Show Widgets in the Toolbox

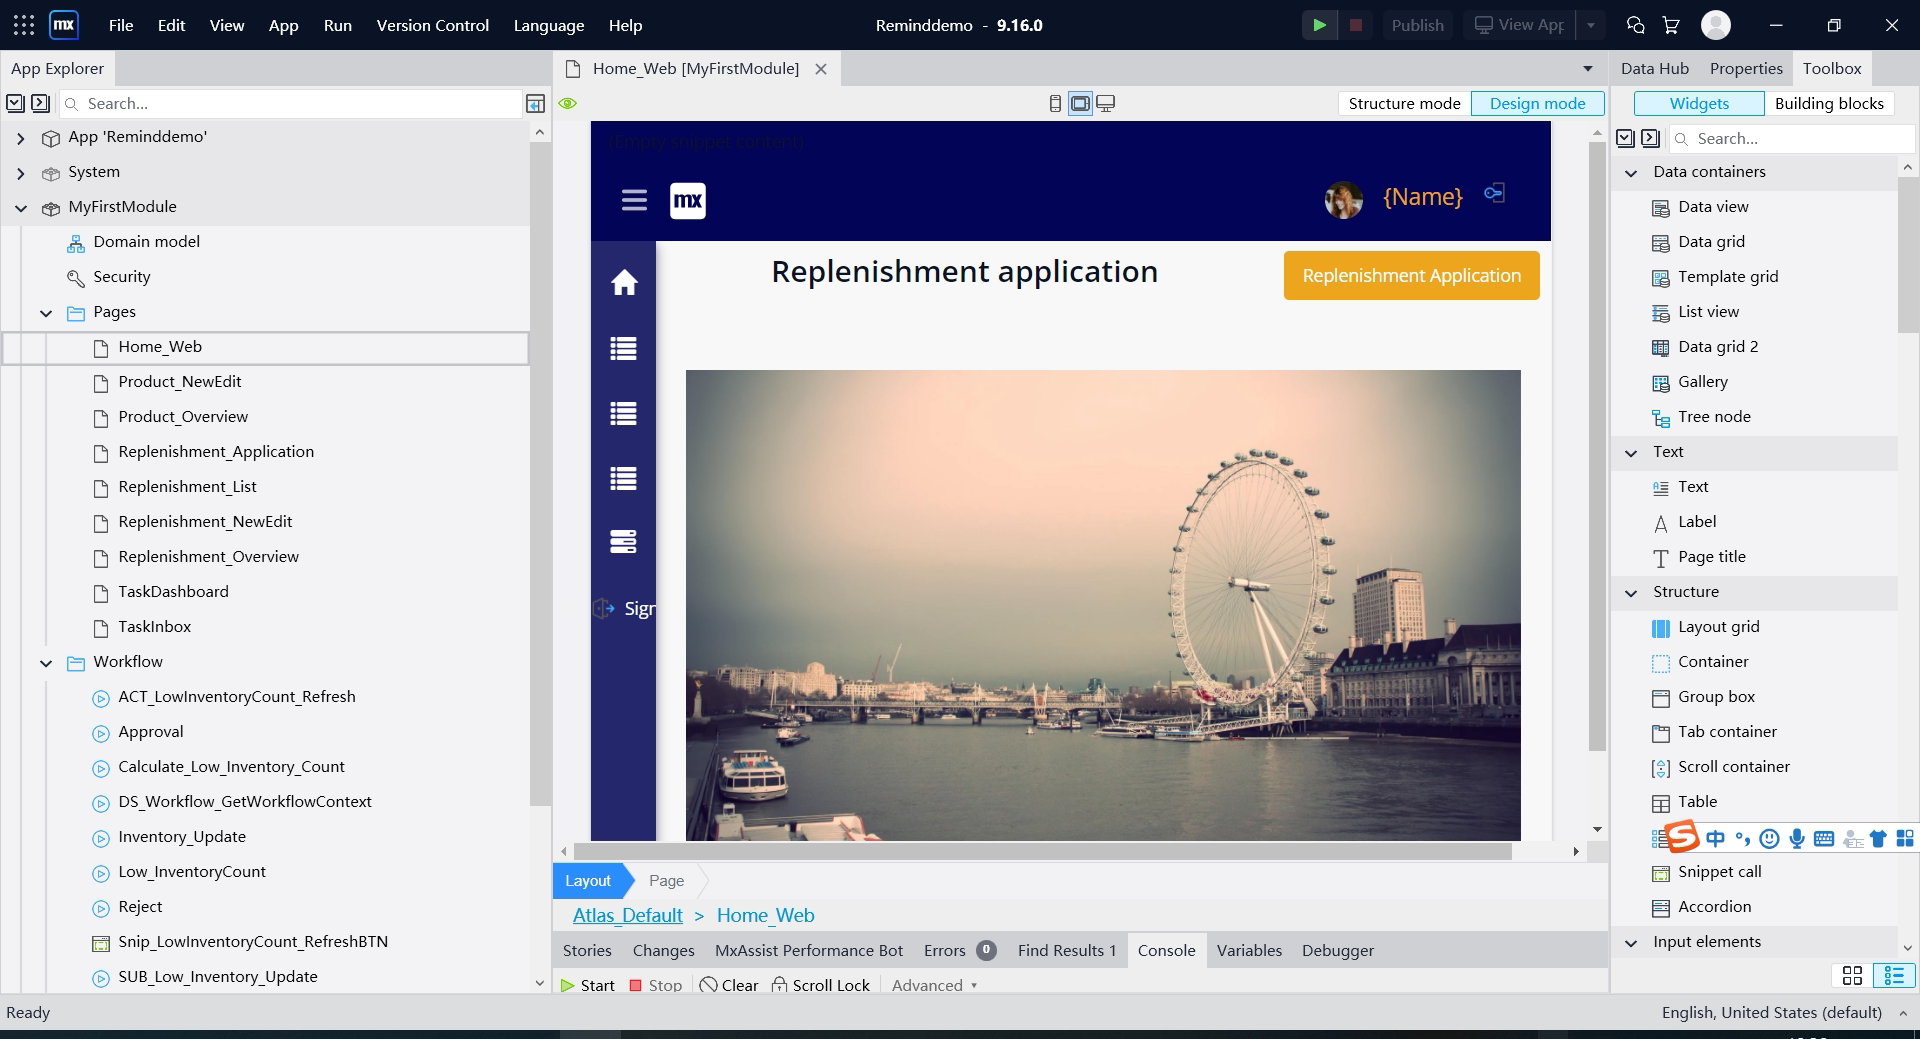coord(1699,104)
